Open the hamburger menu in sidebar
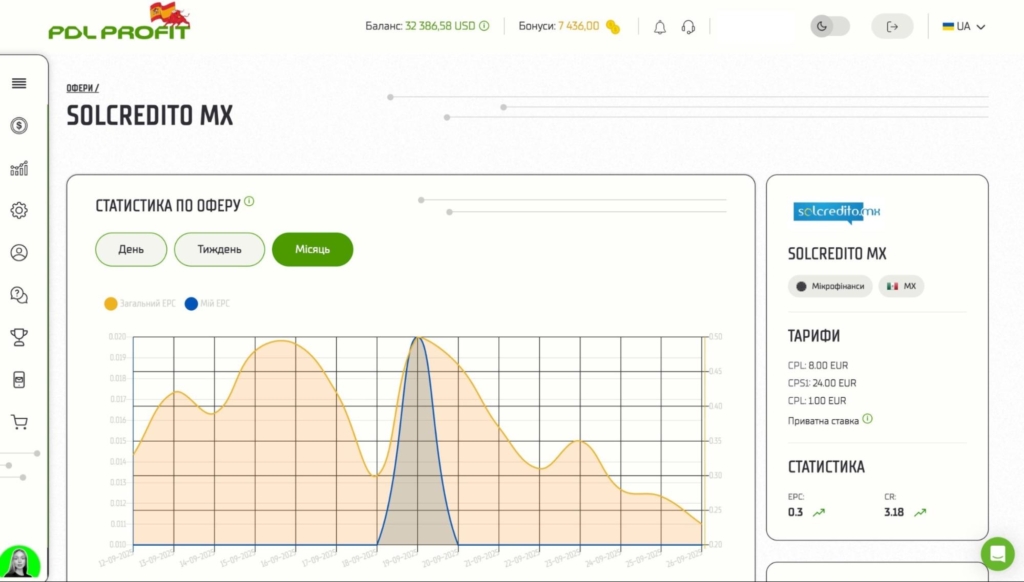Image resolution: width=1024 pixels, height=582 pixels. (x=19, y=83)
